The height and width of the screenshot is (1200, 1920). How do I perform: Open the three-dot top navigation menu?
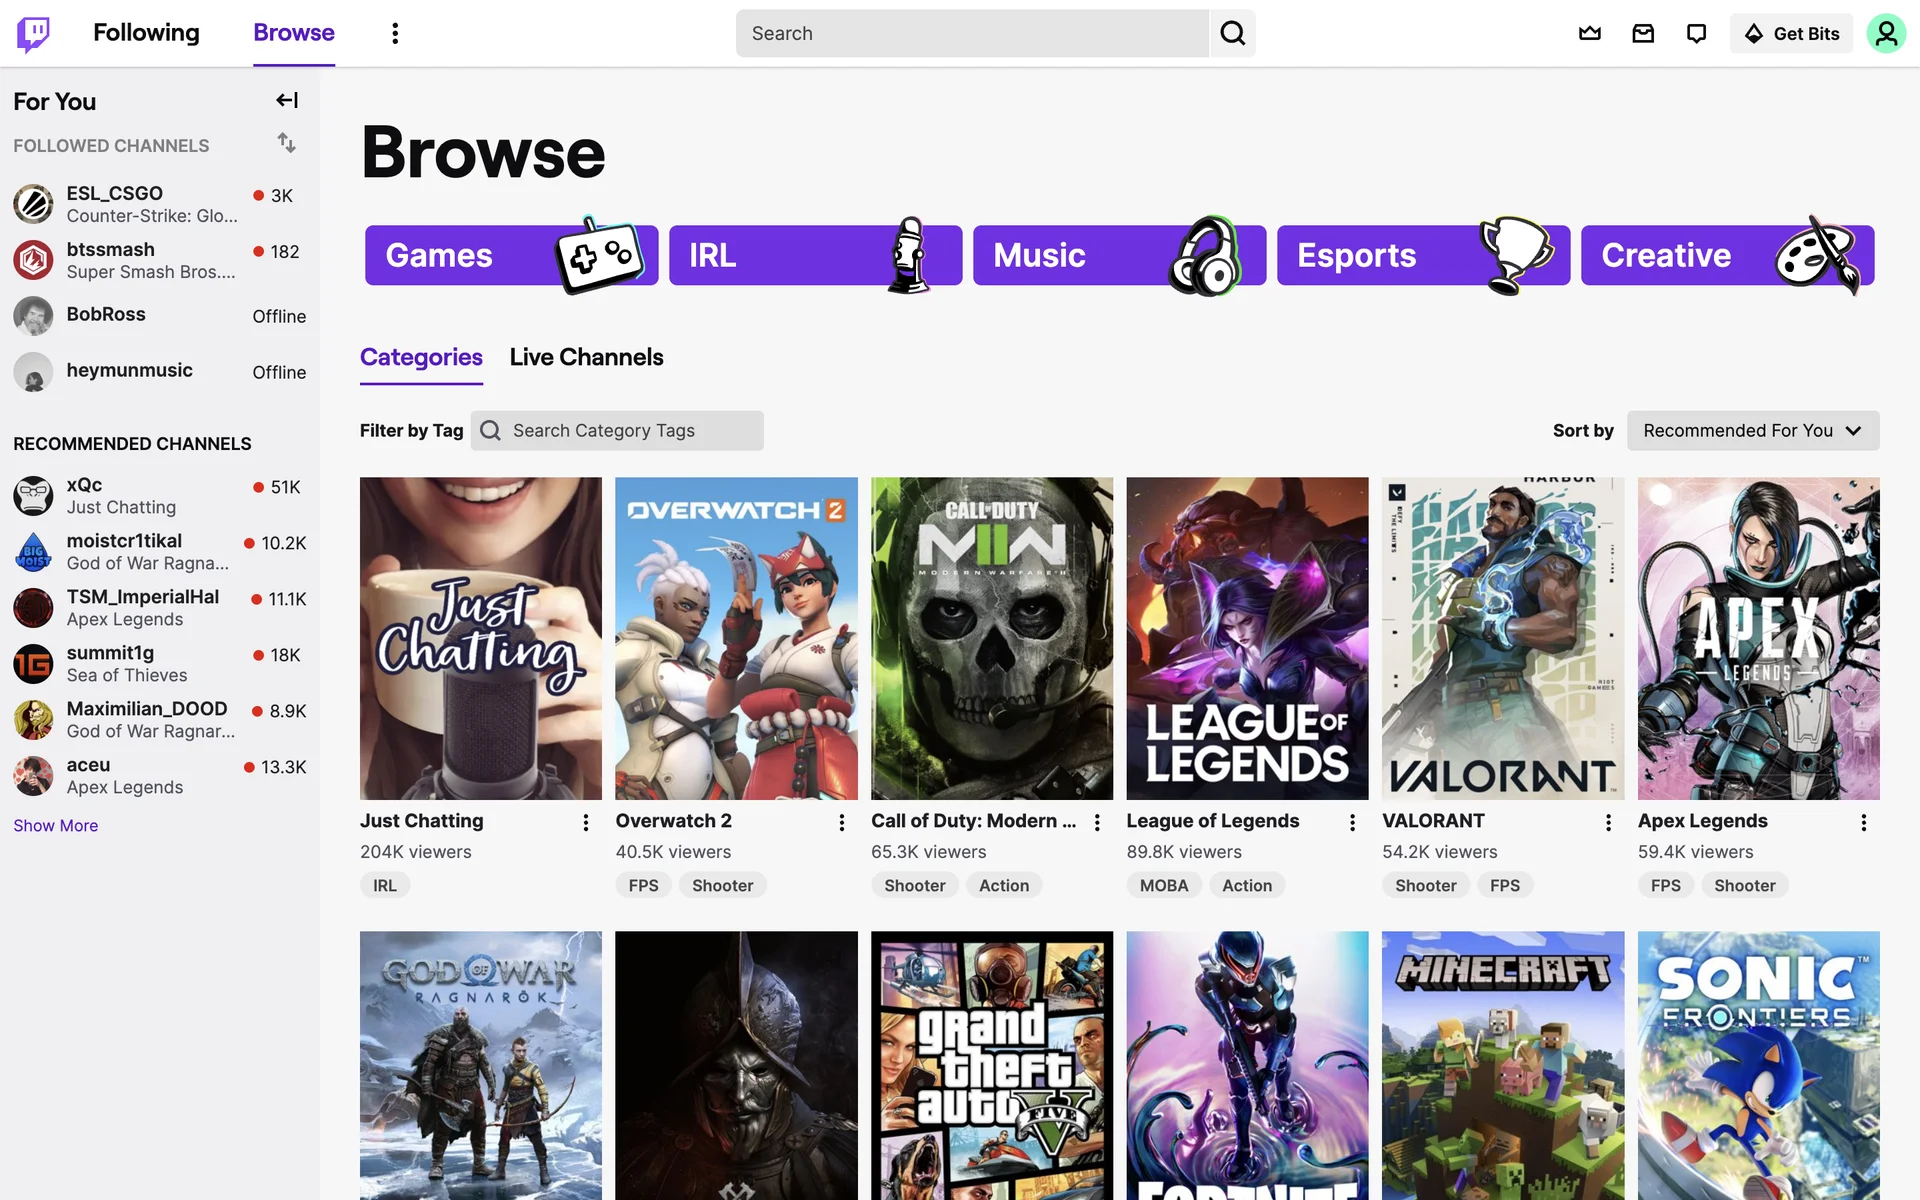pyautogui.click(x=395, y=33)
